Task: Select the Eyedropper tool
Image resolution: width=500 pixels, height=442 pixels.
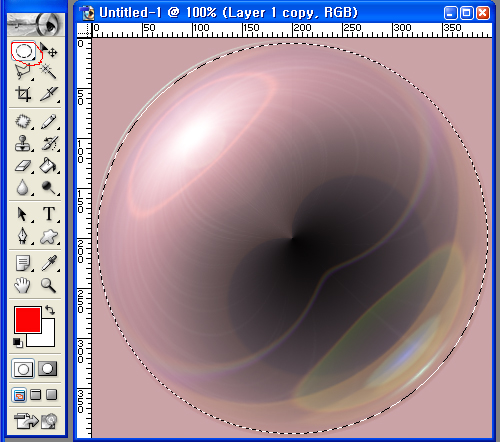Action: 49,263
